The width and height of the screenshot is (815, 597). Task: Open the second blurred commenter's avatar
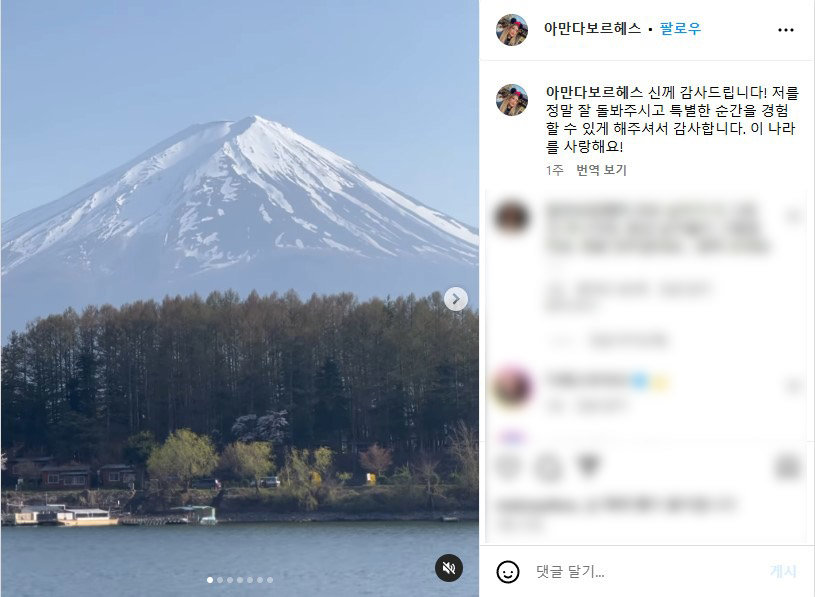click(x=512, y=388)
